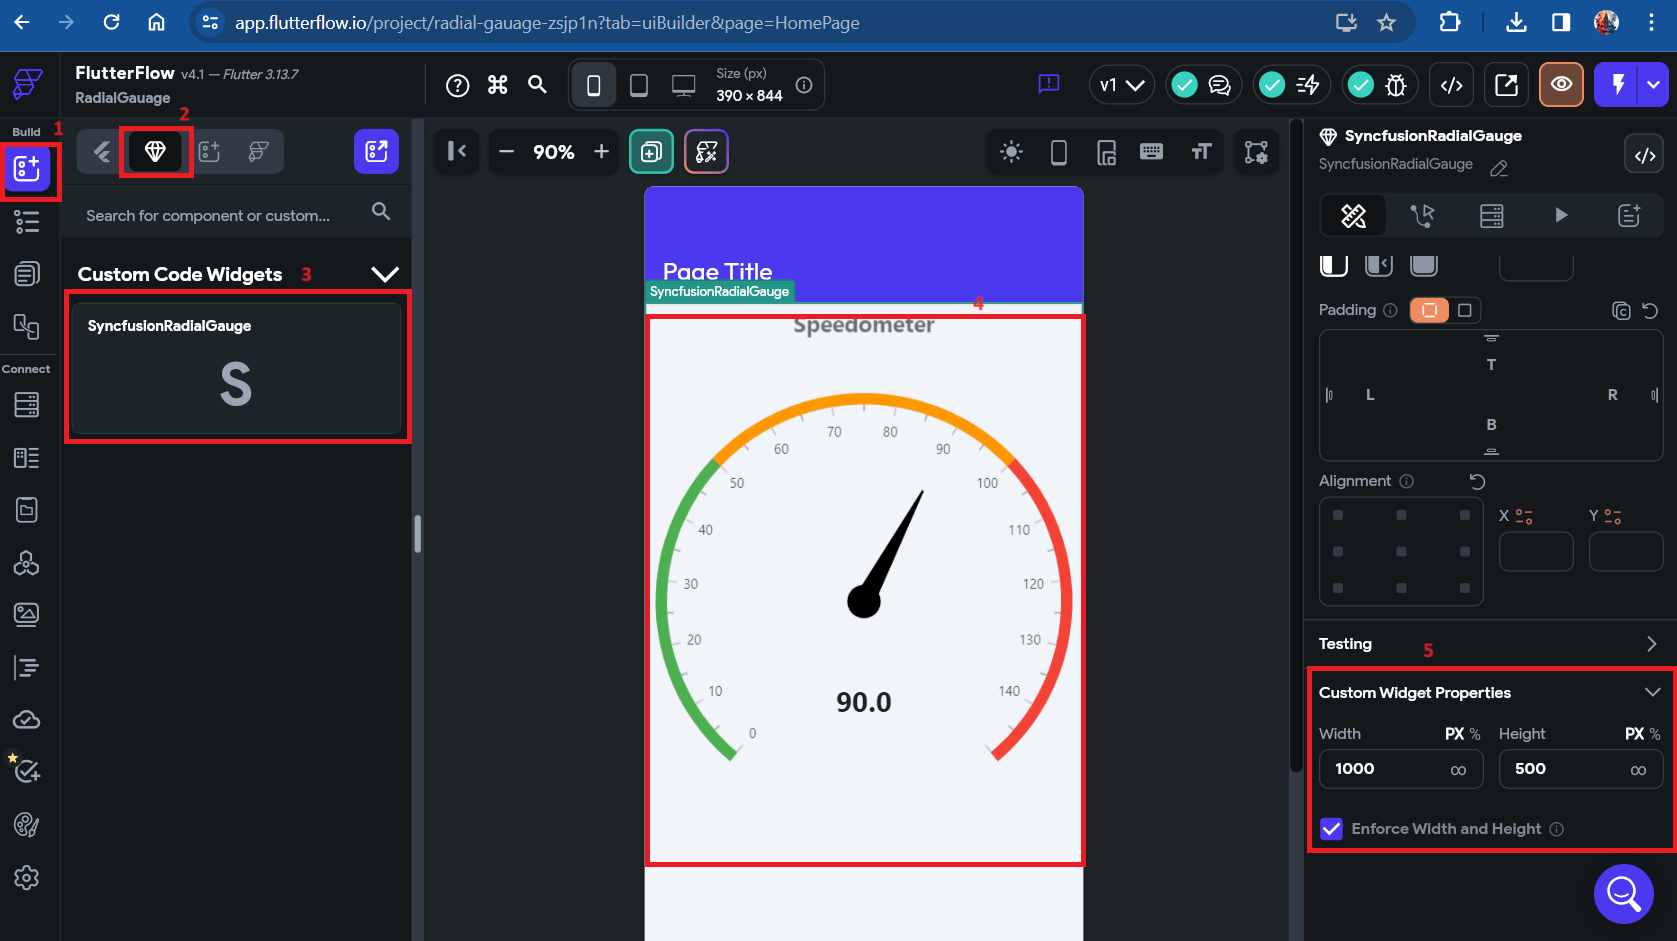Select the Animations tab
Viewport: 1677px width, 941px height.
pyautogui.click(x=1561, y=215)
